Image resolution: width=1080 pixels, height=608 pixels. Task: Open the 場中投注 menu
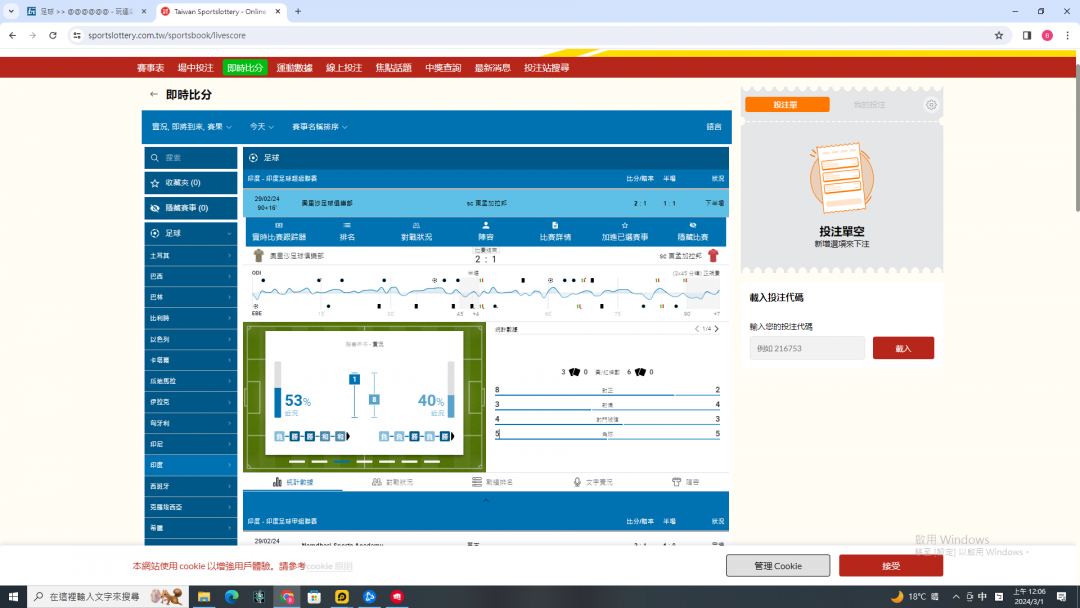[x=196, y=67]
